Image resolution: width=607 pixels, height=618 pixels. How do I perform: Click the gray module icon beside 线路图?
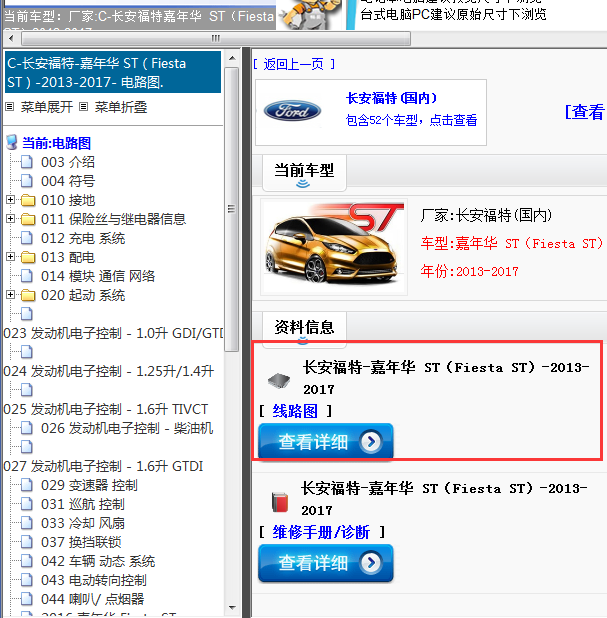(279, 380)
